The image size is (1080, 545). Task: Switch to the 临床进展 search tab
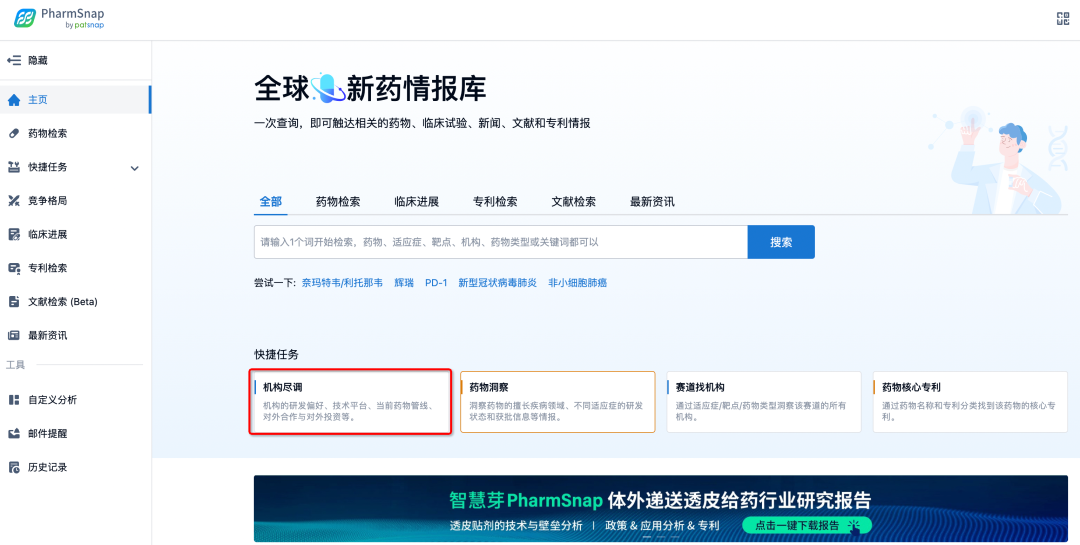click(416, 202)
